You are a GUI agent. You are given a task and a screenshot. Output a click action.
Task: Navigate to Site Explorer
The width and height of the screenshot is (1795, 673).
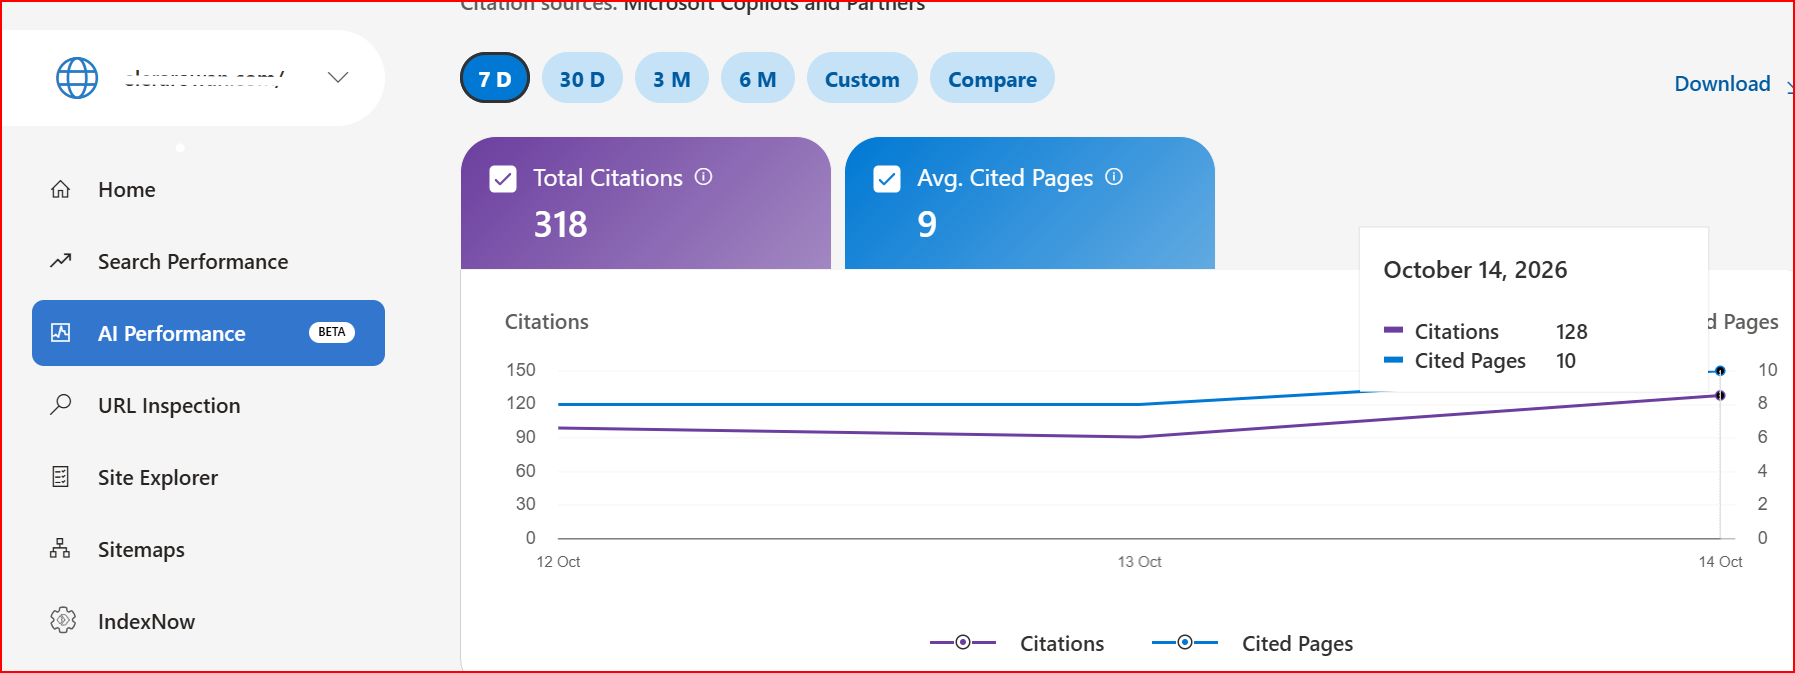coord(158,478)
